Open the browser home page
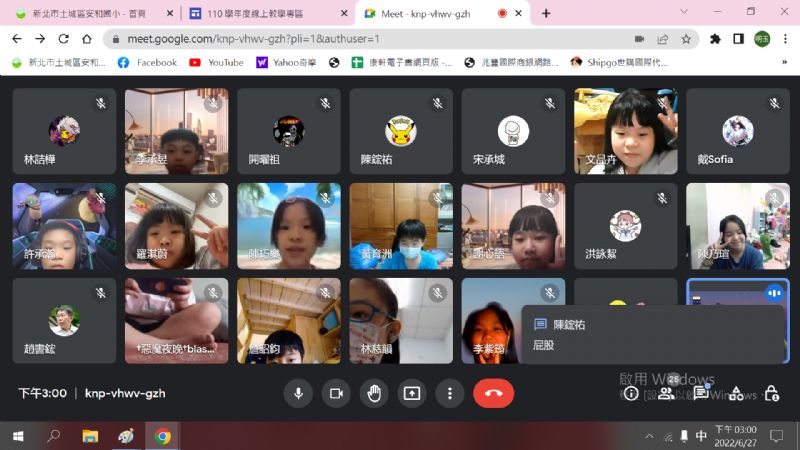Image resolution: width=800 pixels, height=450 pixels. click(x=87, y=39)
